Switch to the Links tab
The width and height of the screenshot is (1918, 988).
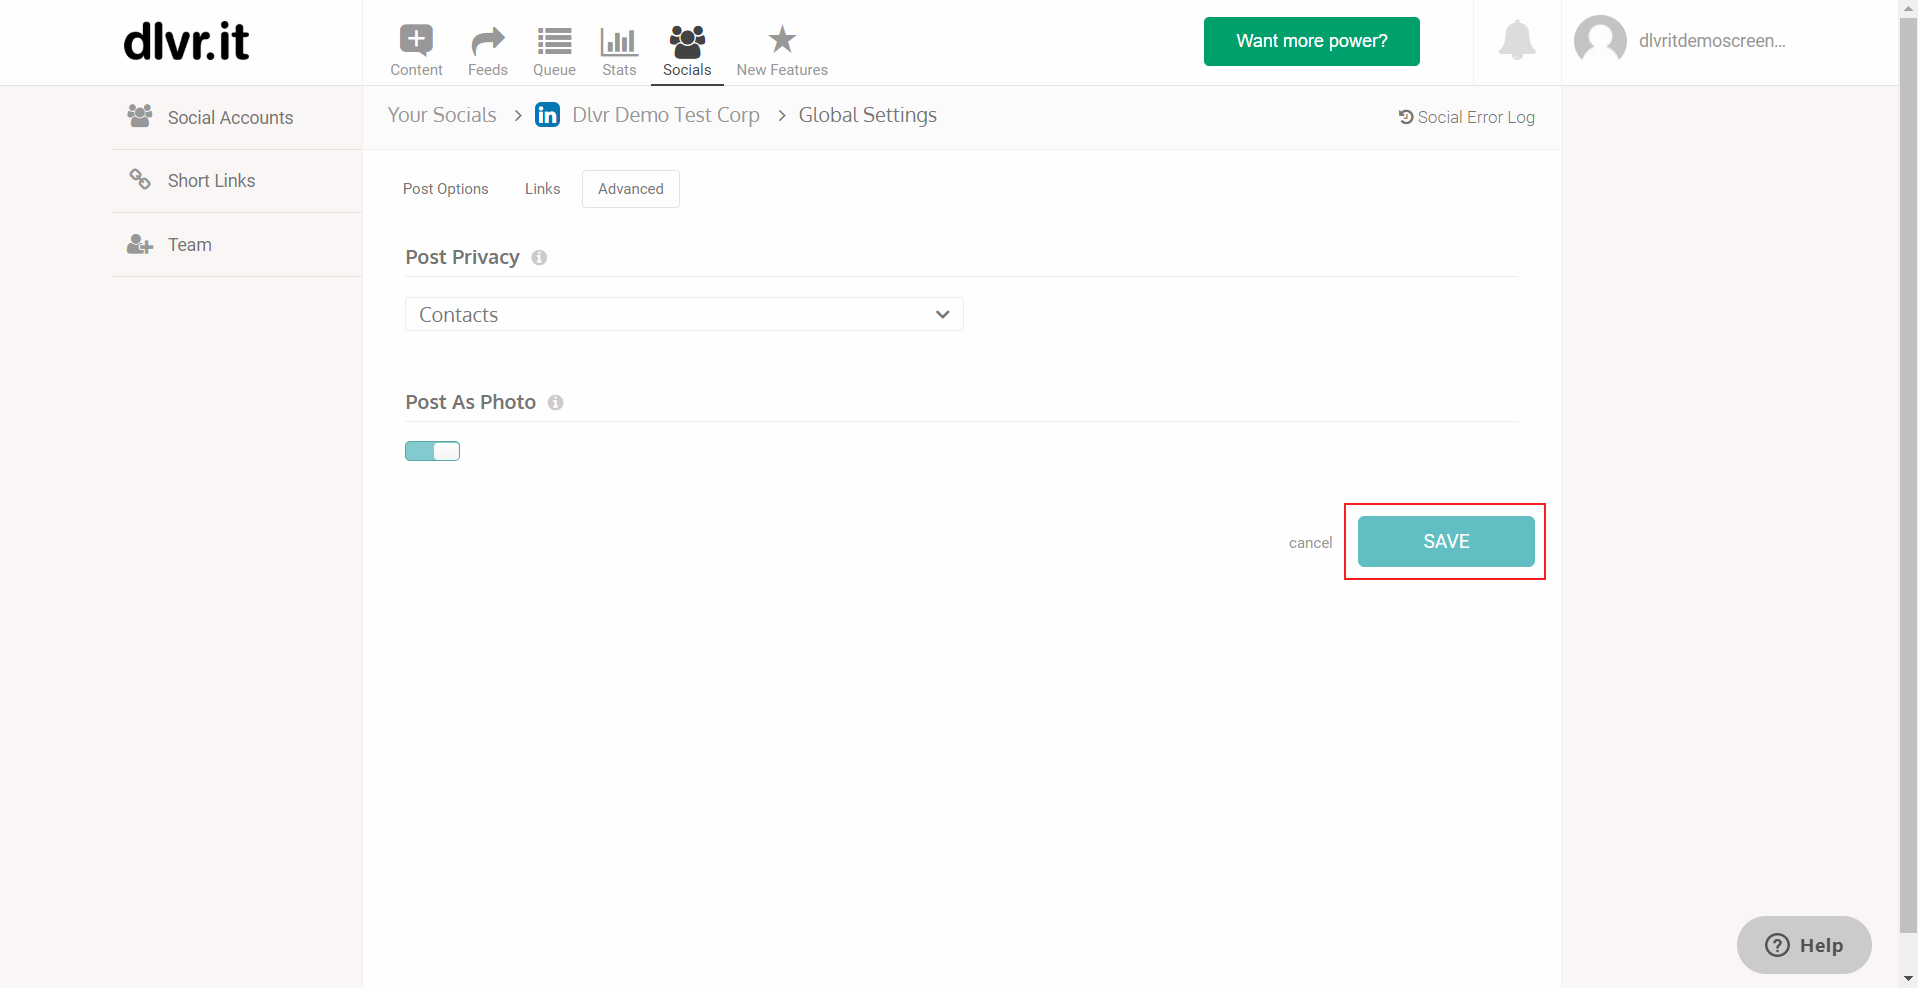(543, 189)
